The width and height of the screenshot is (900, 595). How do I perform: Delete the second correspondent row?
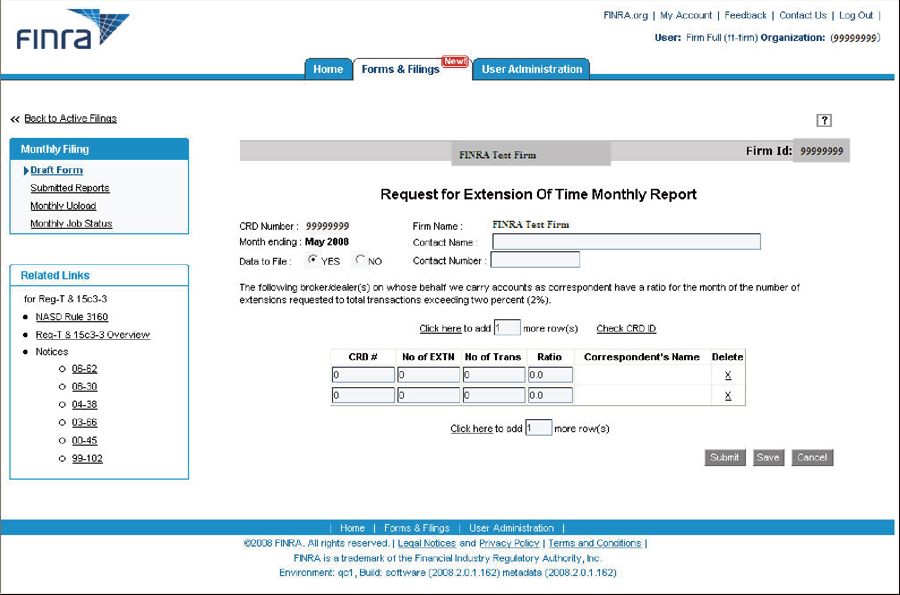point(727,395)
